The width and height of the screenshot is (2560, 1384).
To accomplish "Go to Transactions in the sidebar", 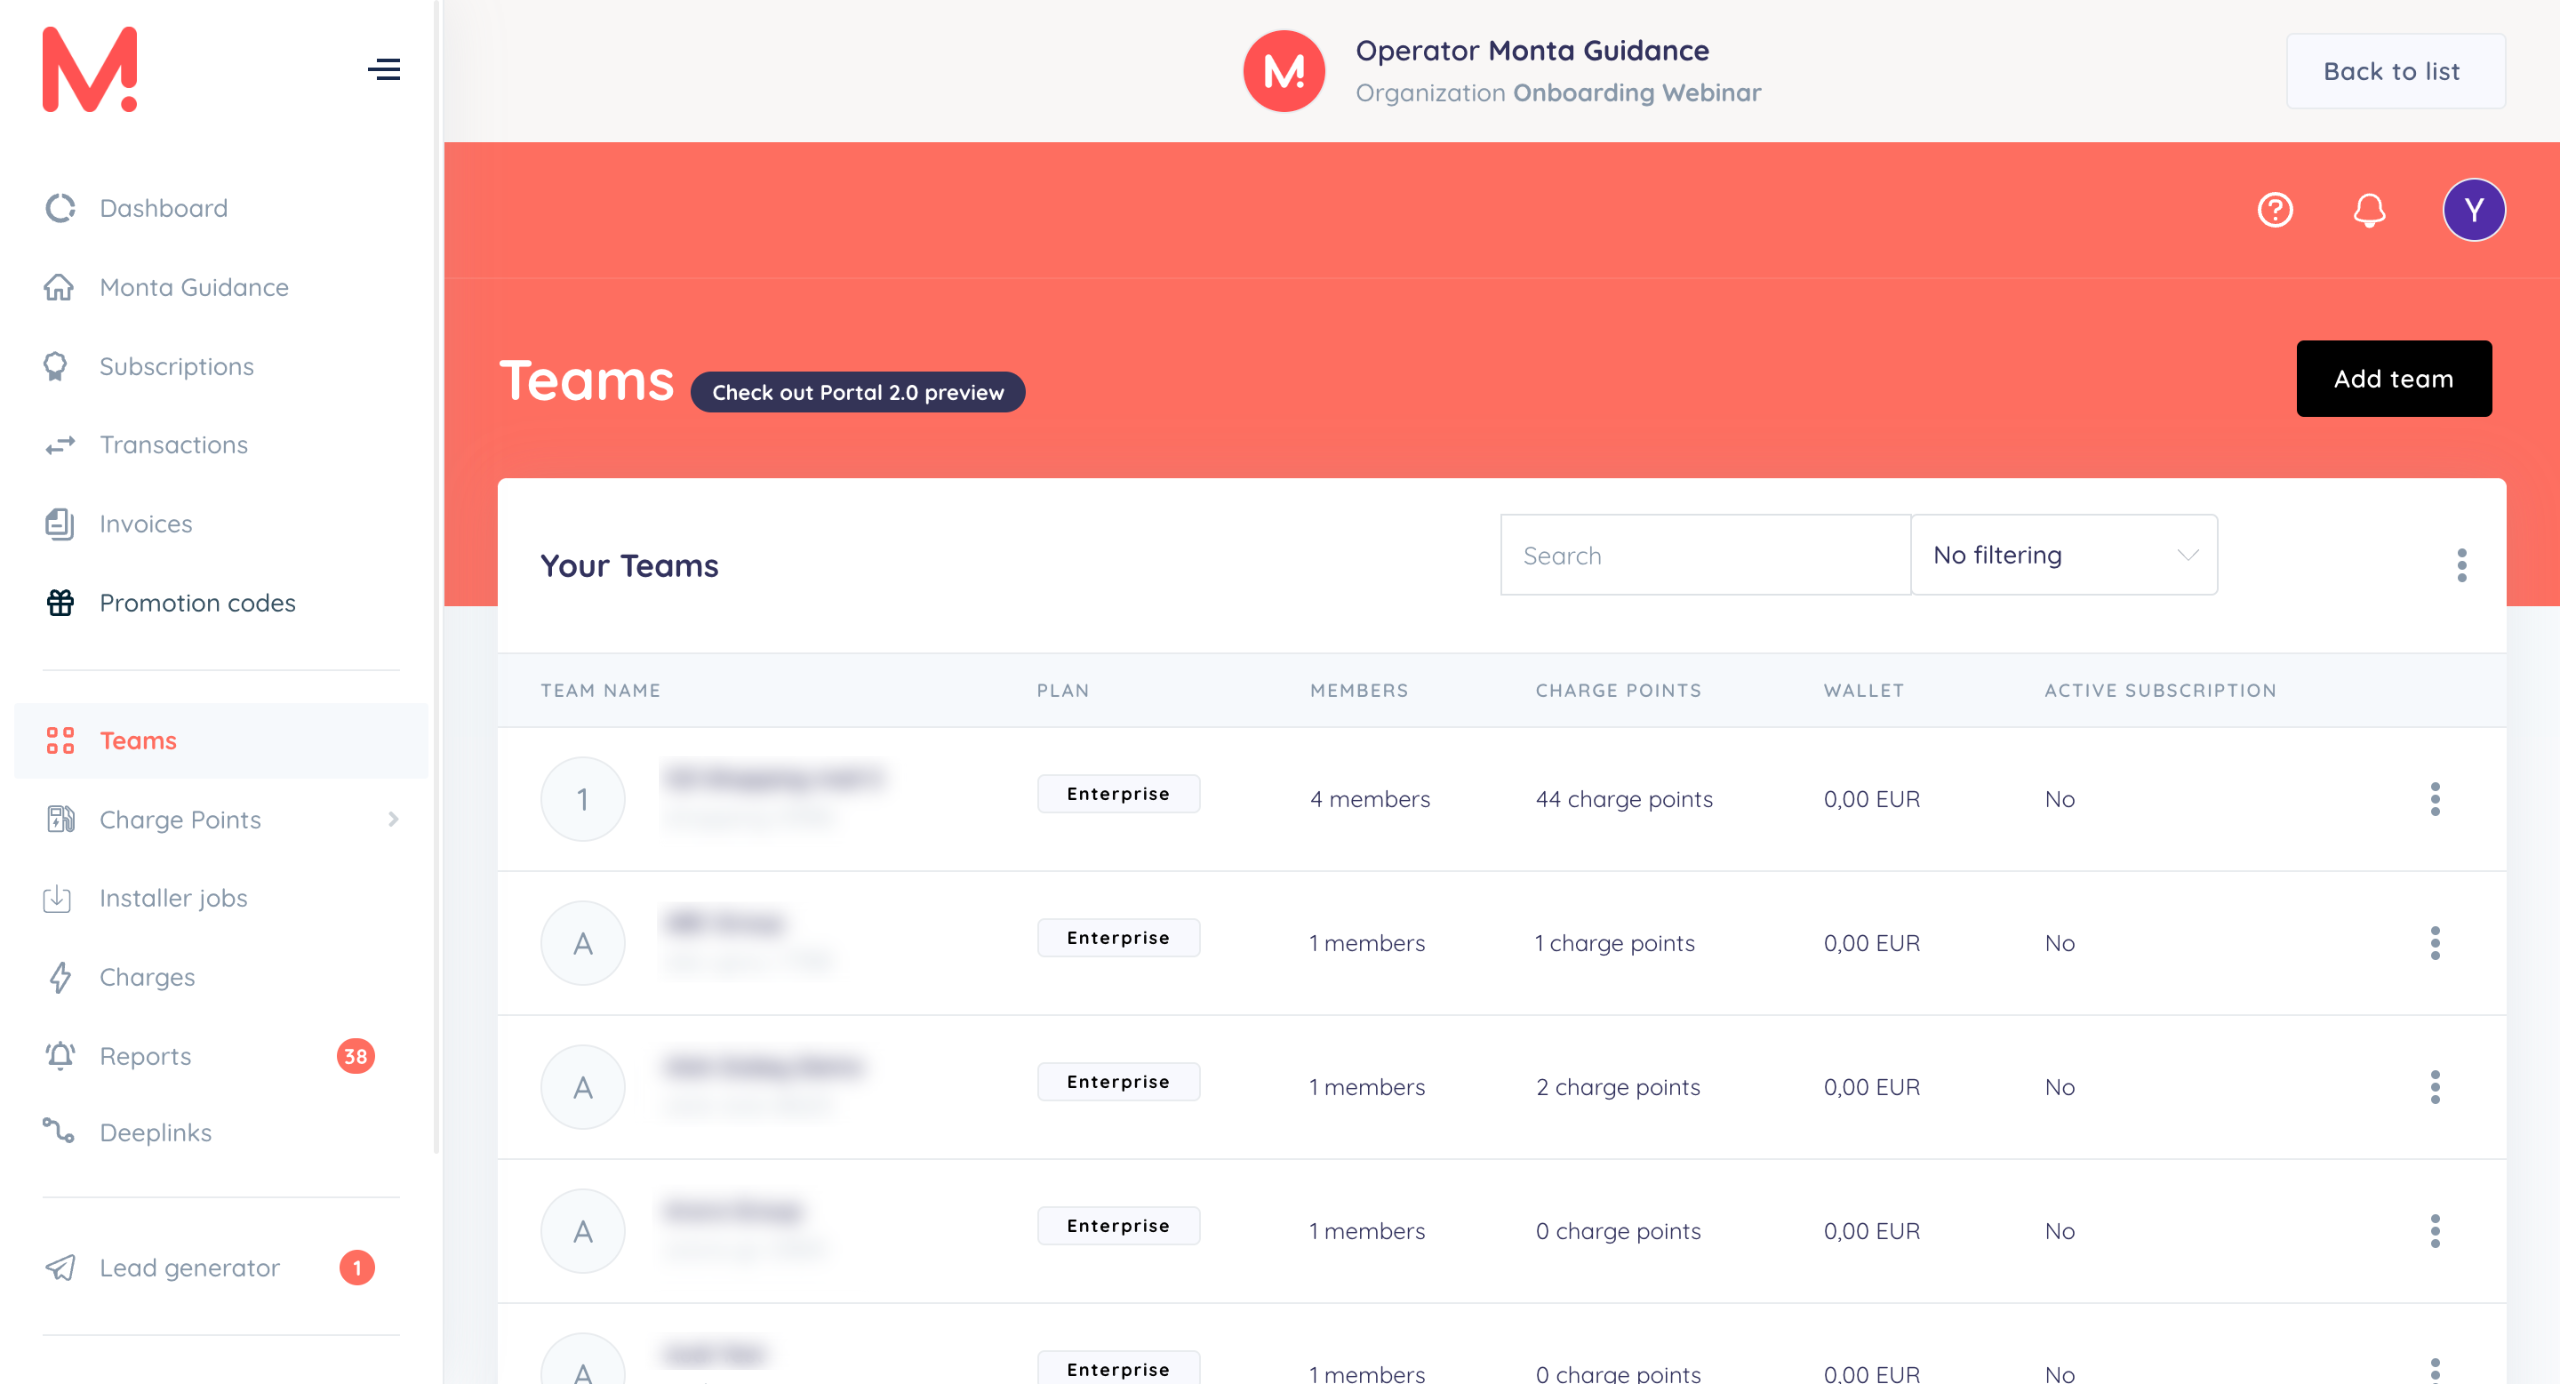I will coord(174,445).
